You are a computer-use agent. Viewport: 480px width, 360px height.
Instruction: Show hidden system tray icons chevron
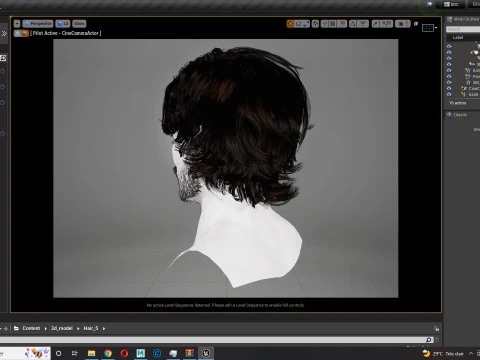tap(471, 354)
